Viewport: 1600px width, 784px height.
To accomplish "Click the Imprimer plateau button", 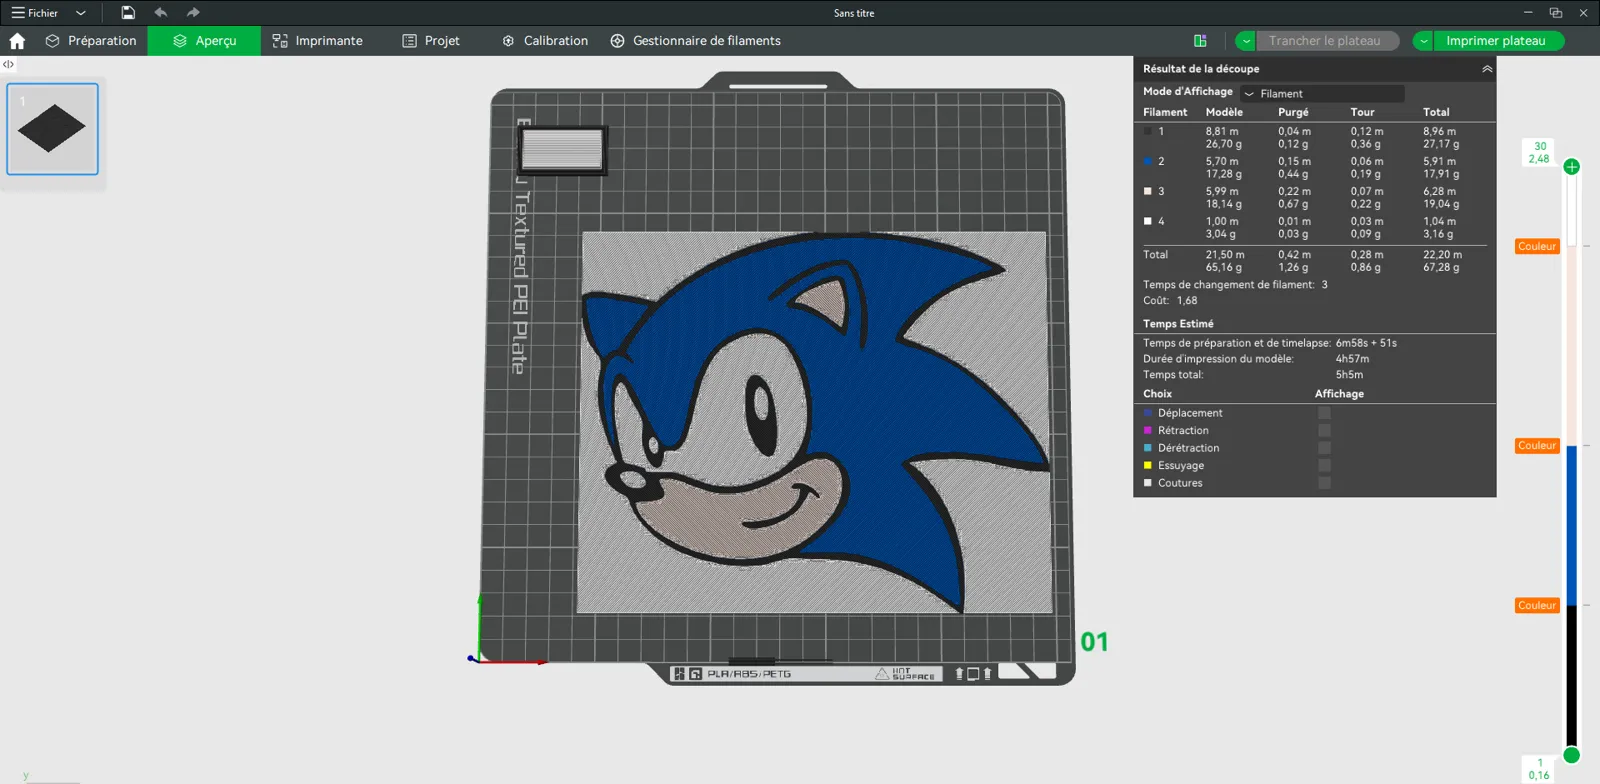I will pyautogui.click(x=1498, y=41).
